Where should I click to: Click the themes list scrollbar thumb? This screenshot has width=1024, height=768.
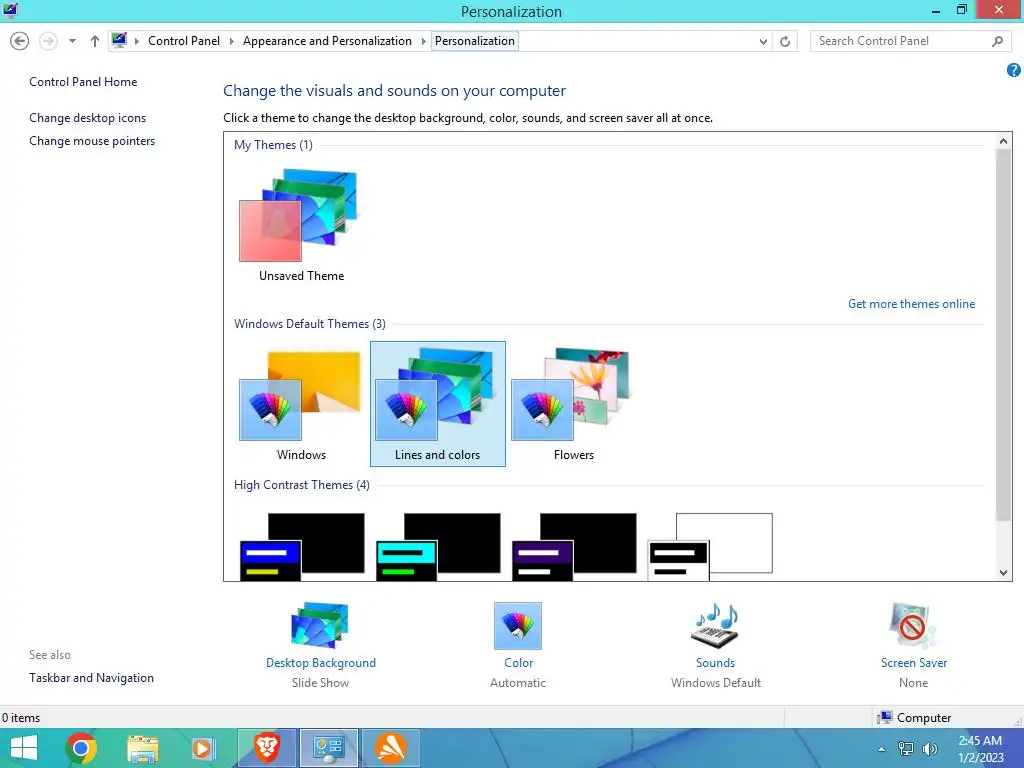[x=1003, y=334]
